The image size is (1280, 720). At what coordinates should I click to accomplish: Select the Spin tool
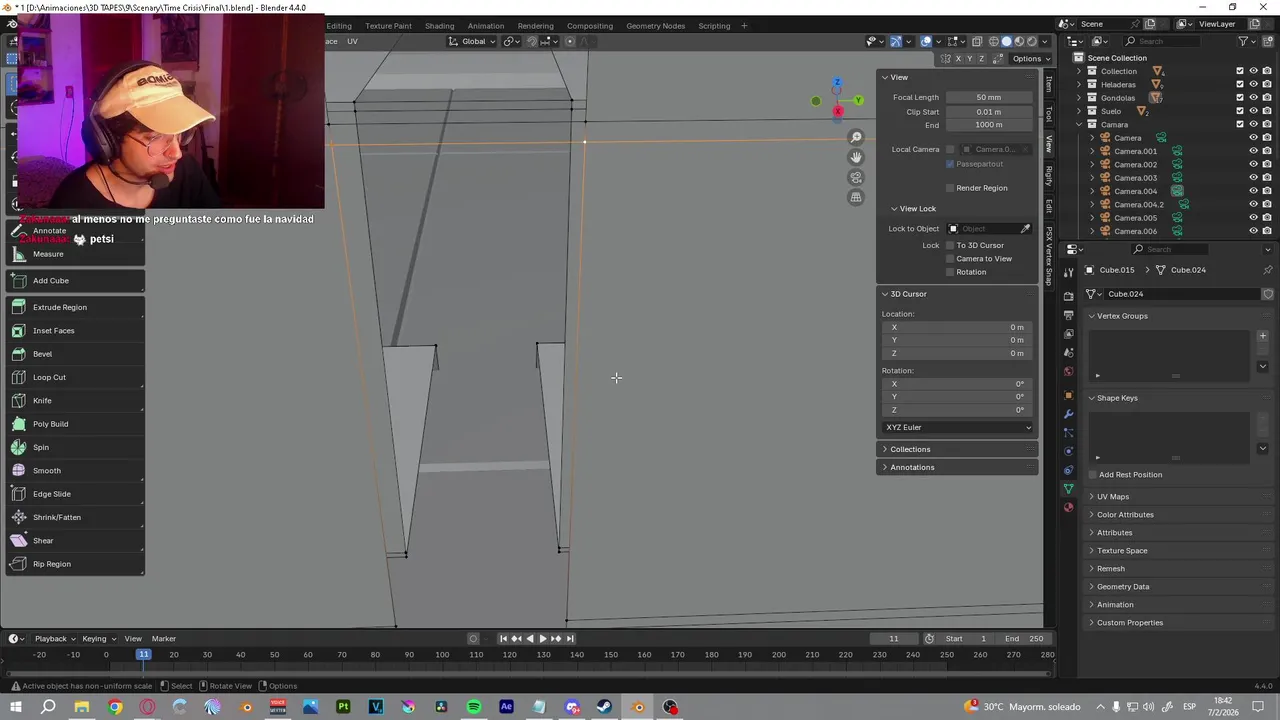75,447
